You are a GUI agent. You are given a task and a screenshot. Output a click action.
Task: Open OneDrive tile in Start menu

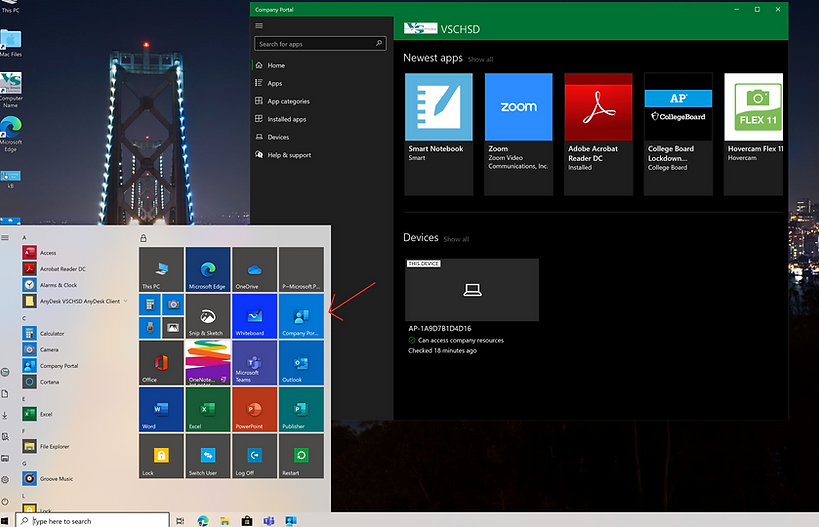254,270
